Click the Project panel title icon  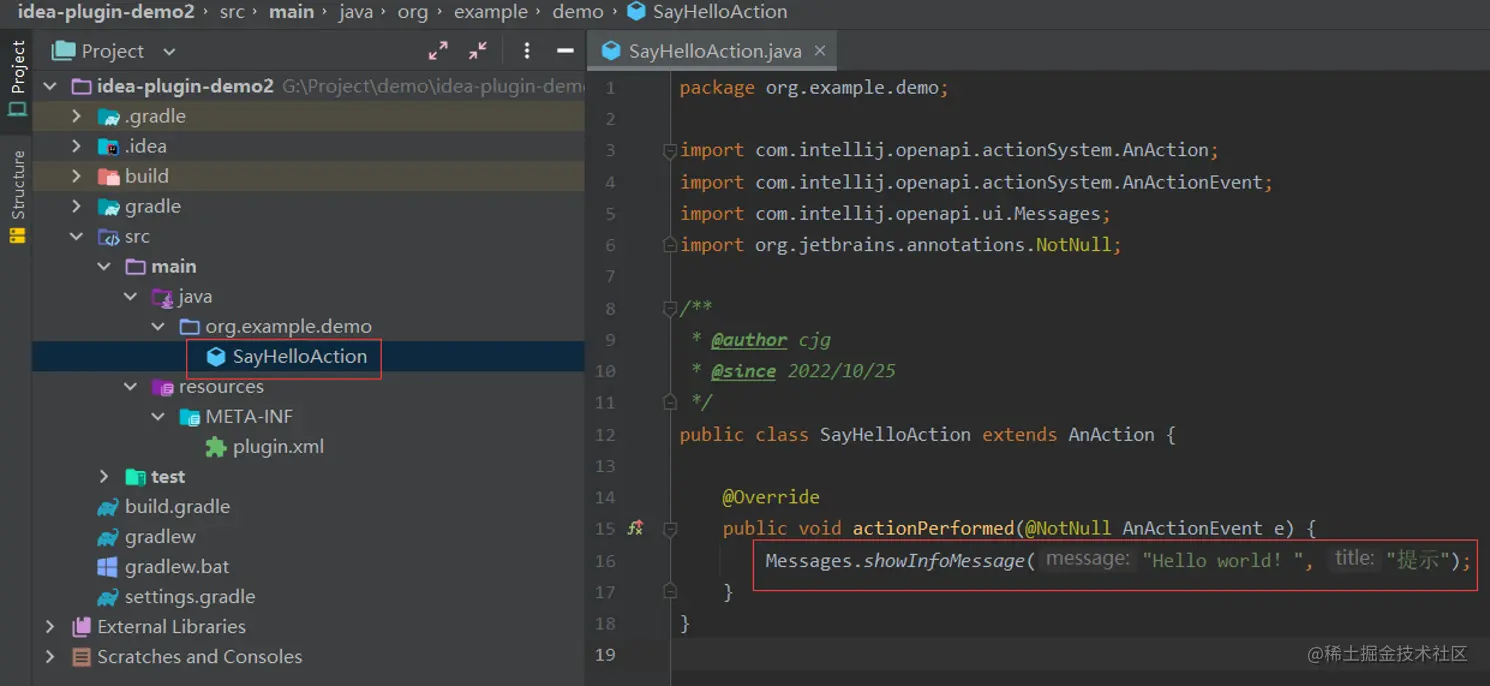click(64, 51)
